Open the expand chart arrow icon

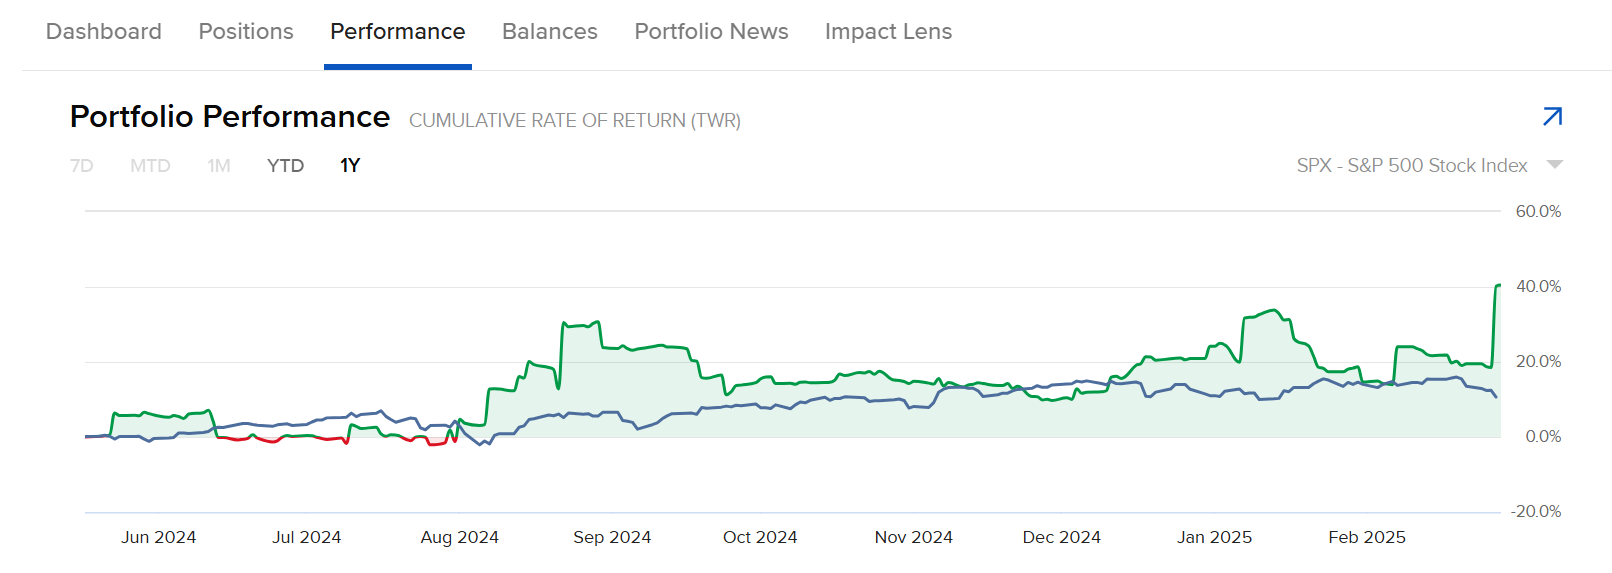[1552, 117]
